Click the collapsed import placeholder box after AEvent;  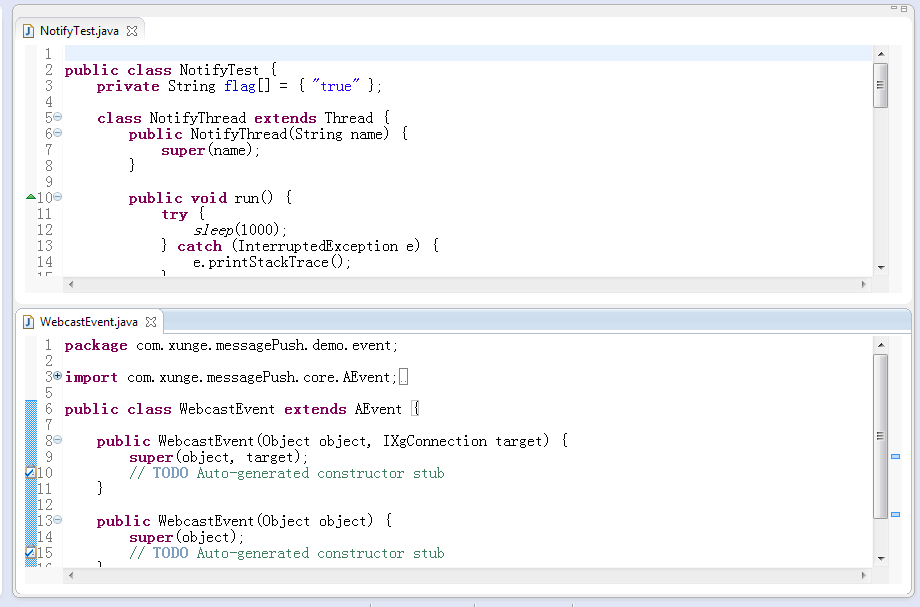click(404, 377)
